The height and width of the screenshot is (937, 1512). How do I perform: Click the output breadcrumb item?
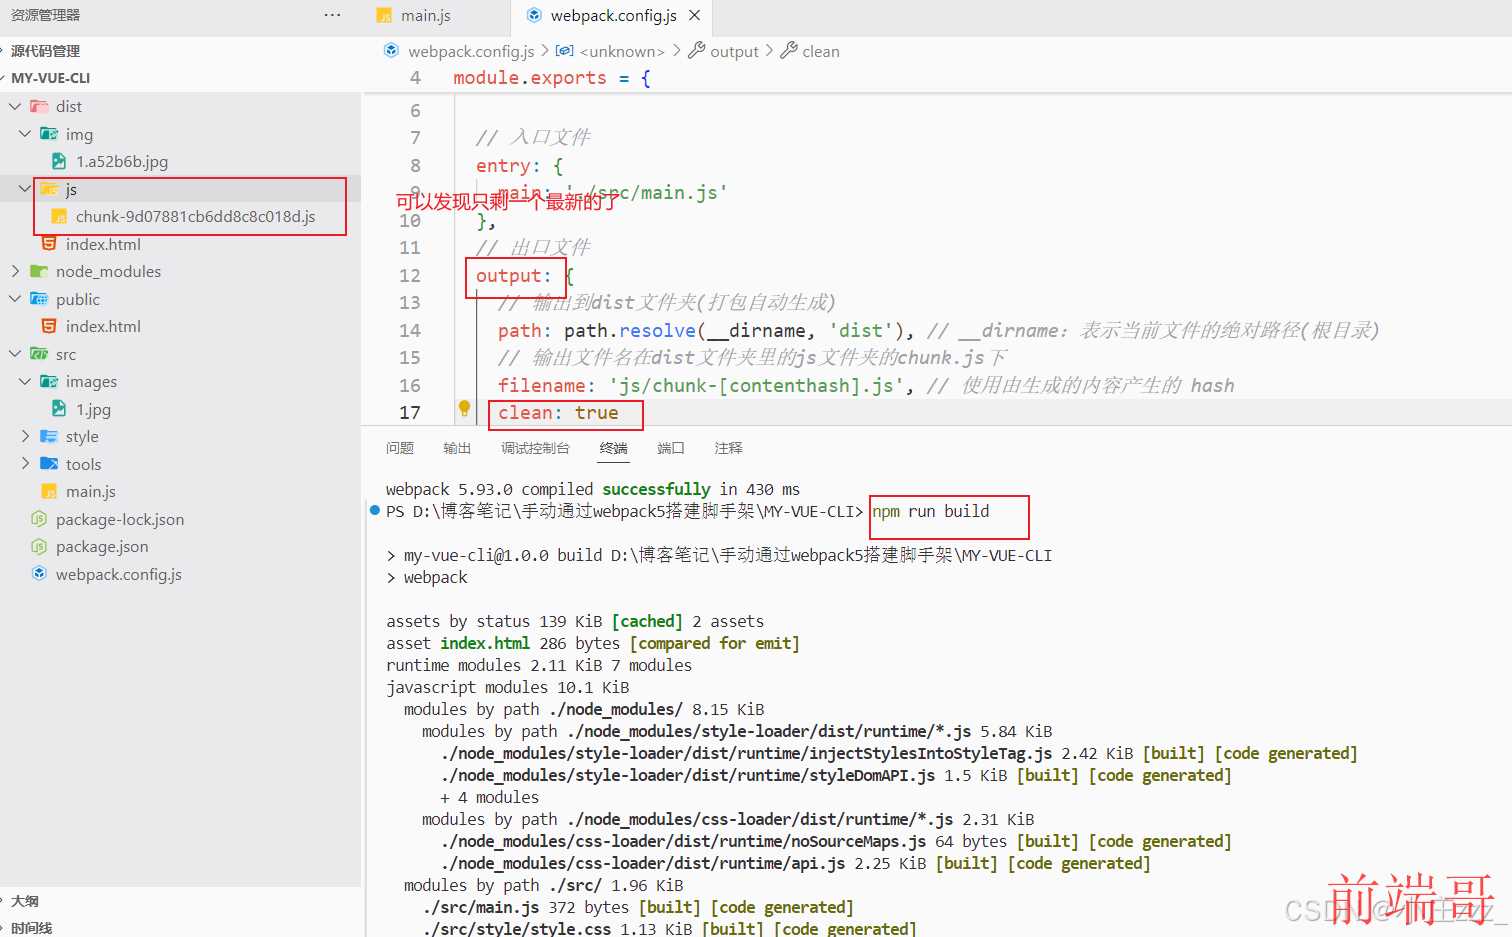(x=734, y=51)
